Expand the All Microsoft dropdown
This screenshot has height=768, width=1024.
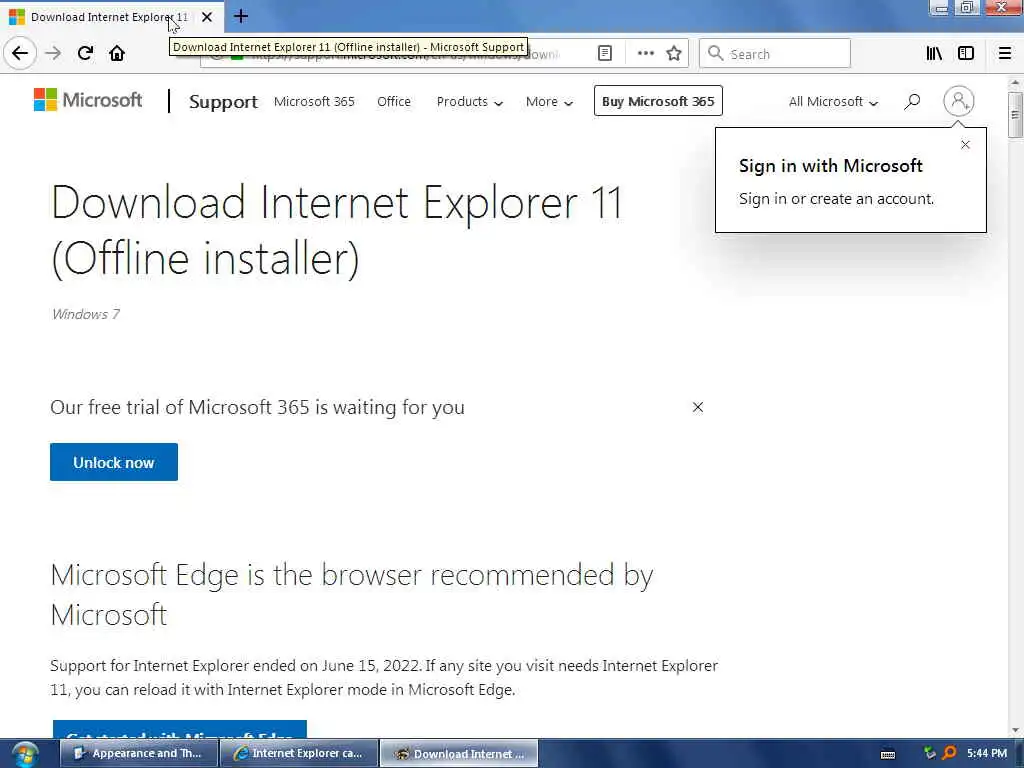tap(833, 101)
